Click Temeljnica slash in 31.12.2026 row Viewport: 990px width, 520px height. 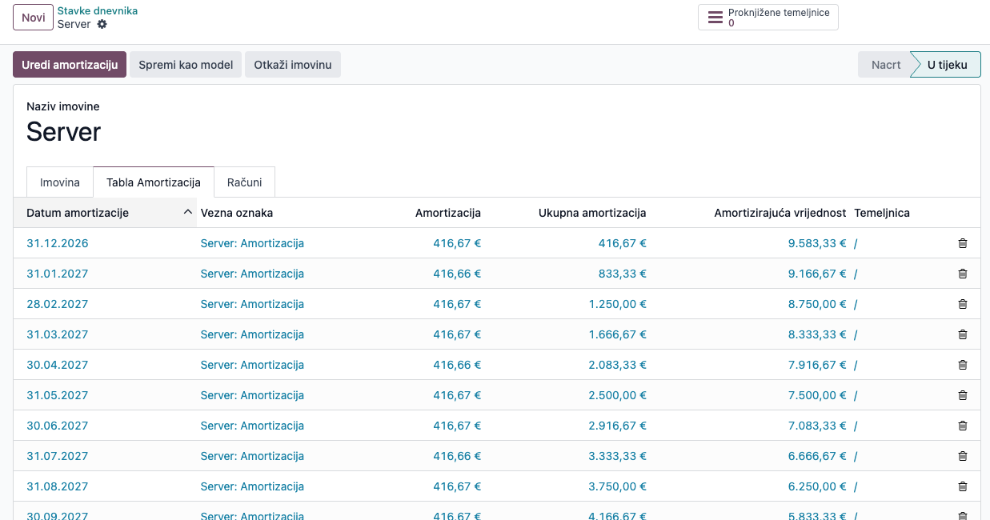click(856, 244)
